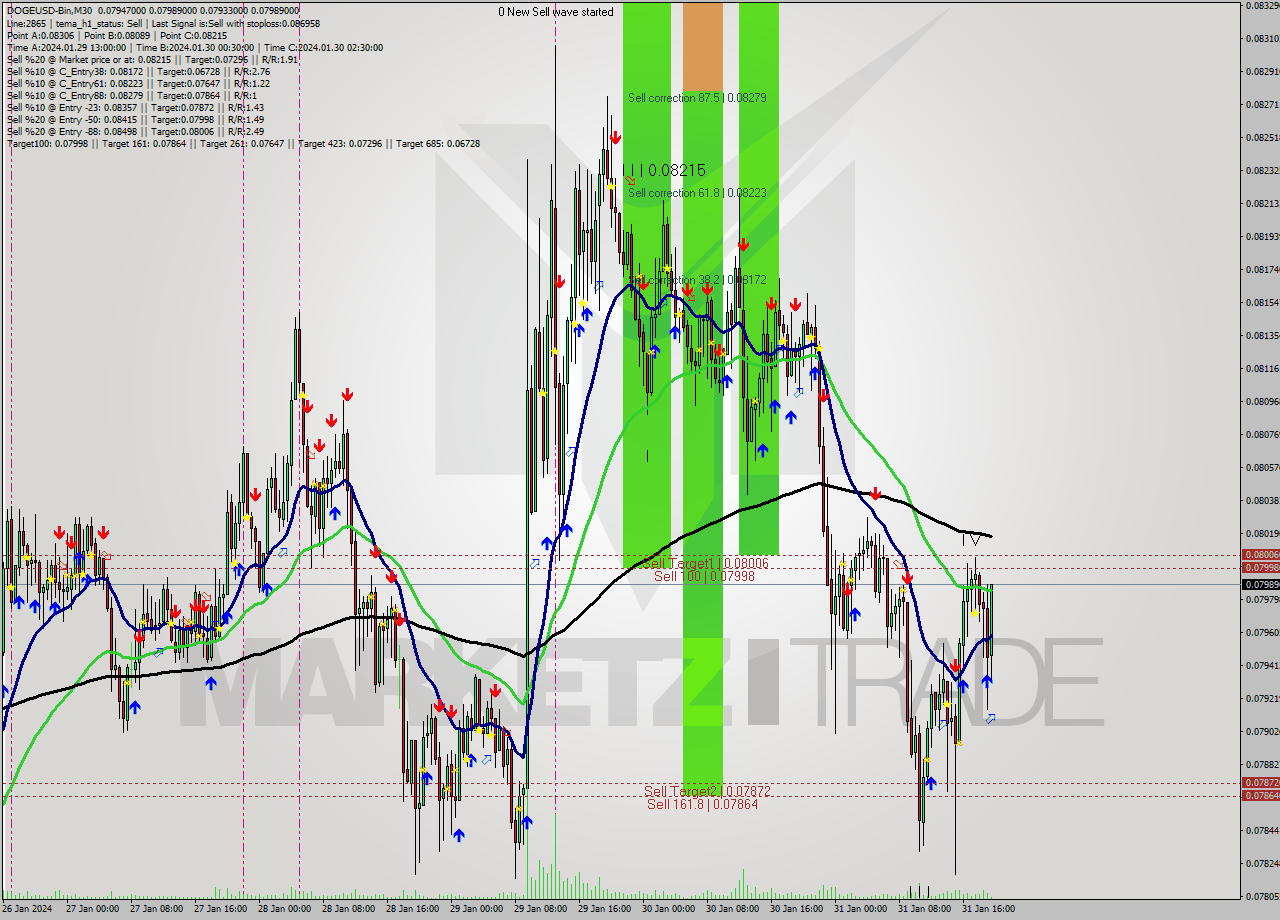Click the '31 Jan 00:00' time axis label

pos(860,909)
